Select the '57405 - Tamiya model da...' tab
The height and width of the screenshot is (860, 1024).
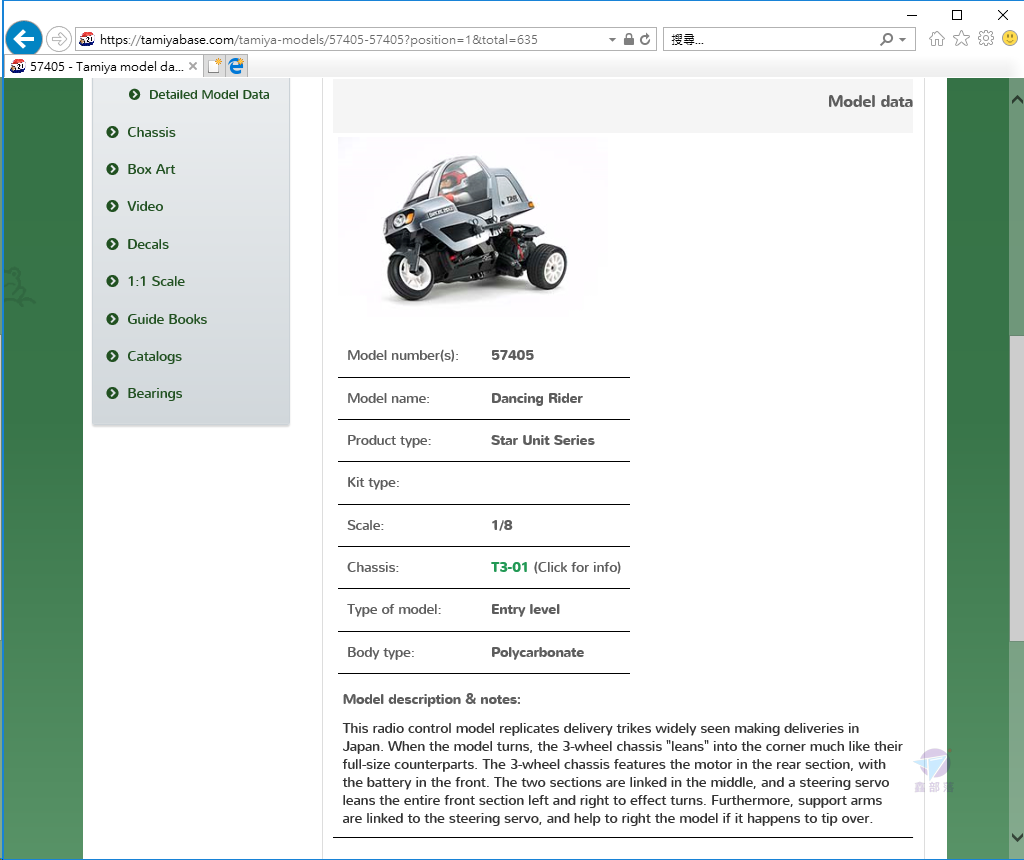pyautogui.click(x=104, y=66)
